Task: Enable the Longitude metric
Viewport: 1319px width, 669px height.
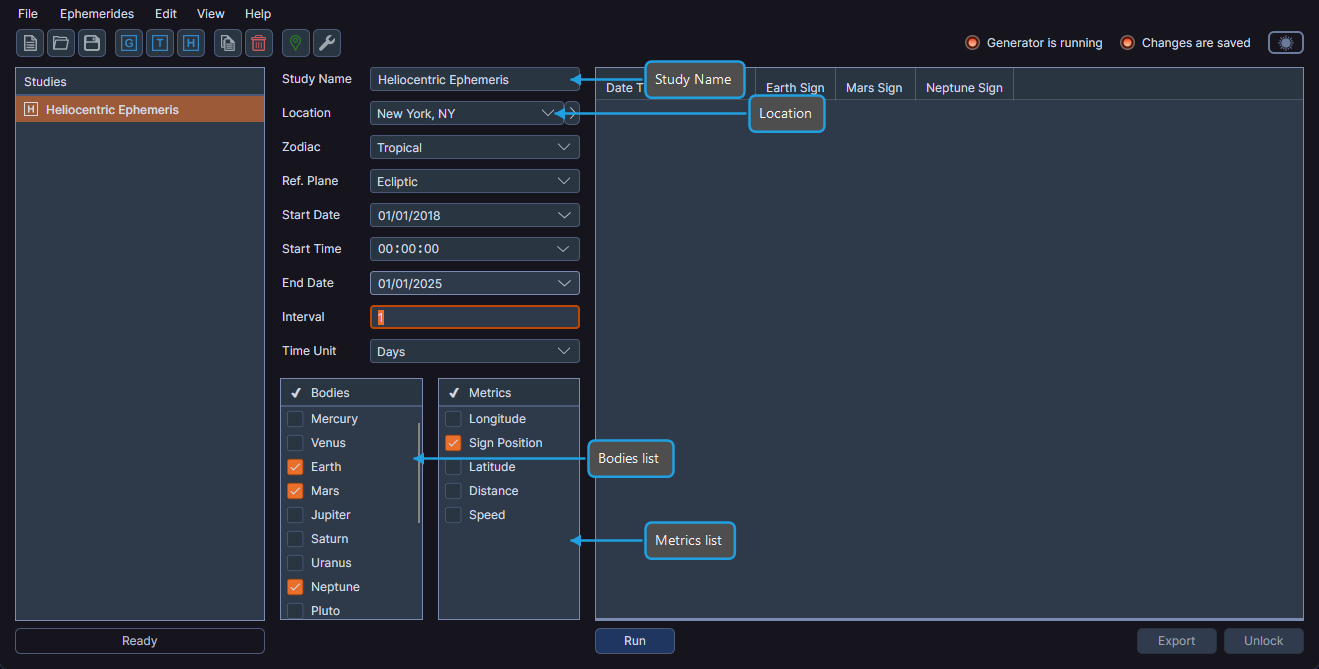Action: tap(453, 418)
